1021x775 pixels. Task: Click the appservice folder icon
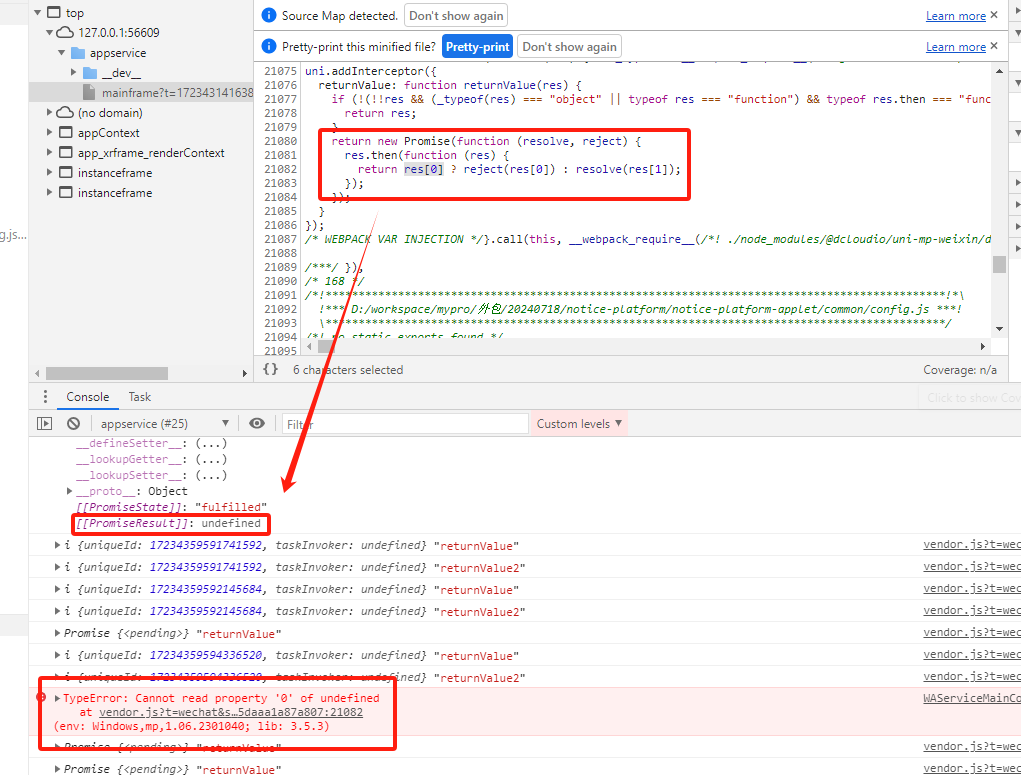coord(77,53)
